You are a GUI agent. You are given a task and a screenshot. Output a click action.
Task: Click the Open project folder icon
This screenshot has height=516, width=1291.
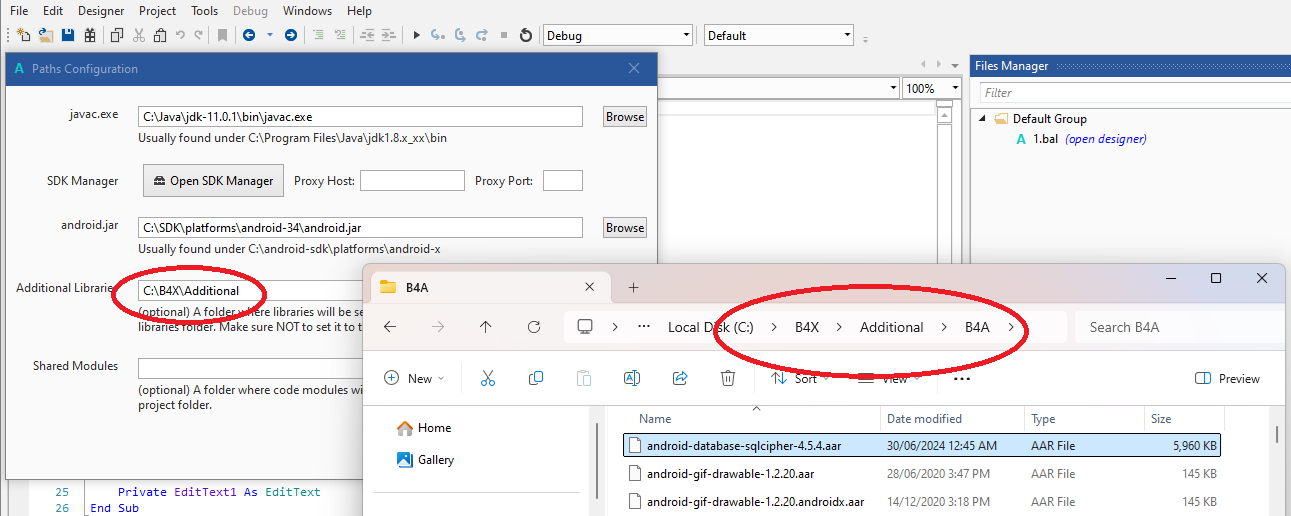[x=45, y=35]
